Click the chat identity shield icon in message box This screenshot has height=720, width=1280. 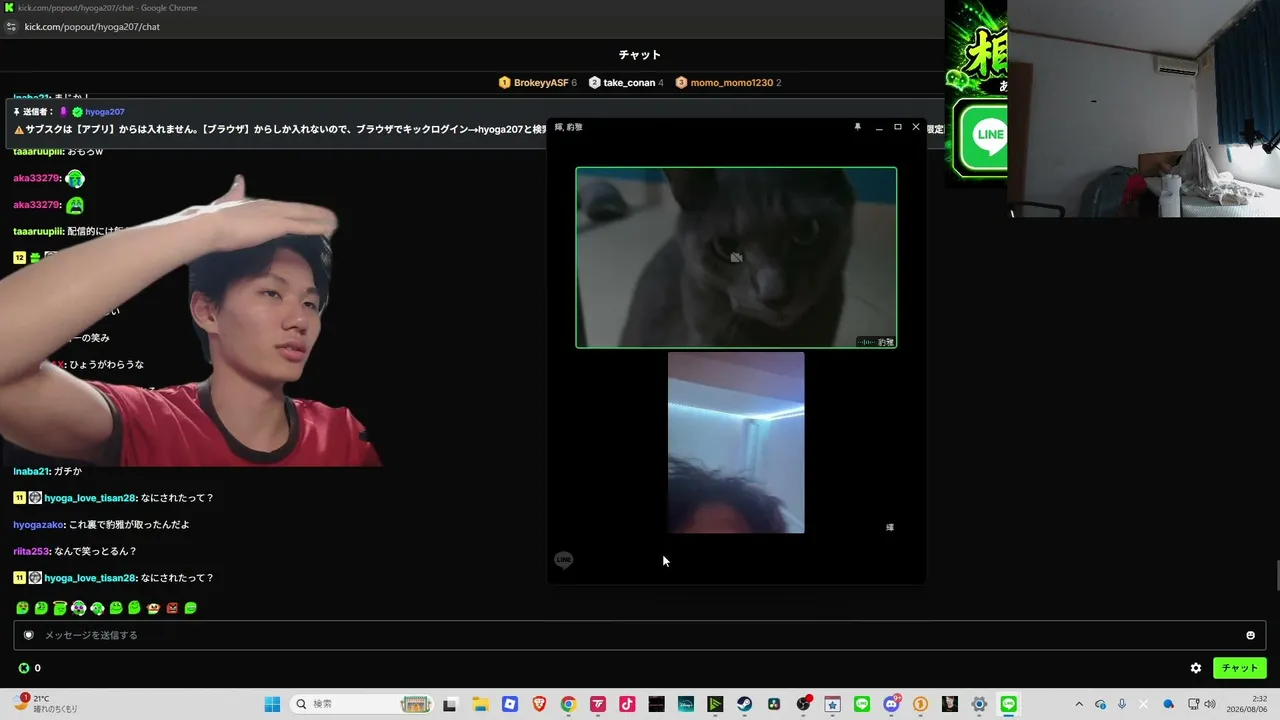pyautogui.click(x=28, y=635)
